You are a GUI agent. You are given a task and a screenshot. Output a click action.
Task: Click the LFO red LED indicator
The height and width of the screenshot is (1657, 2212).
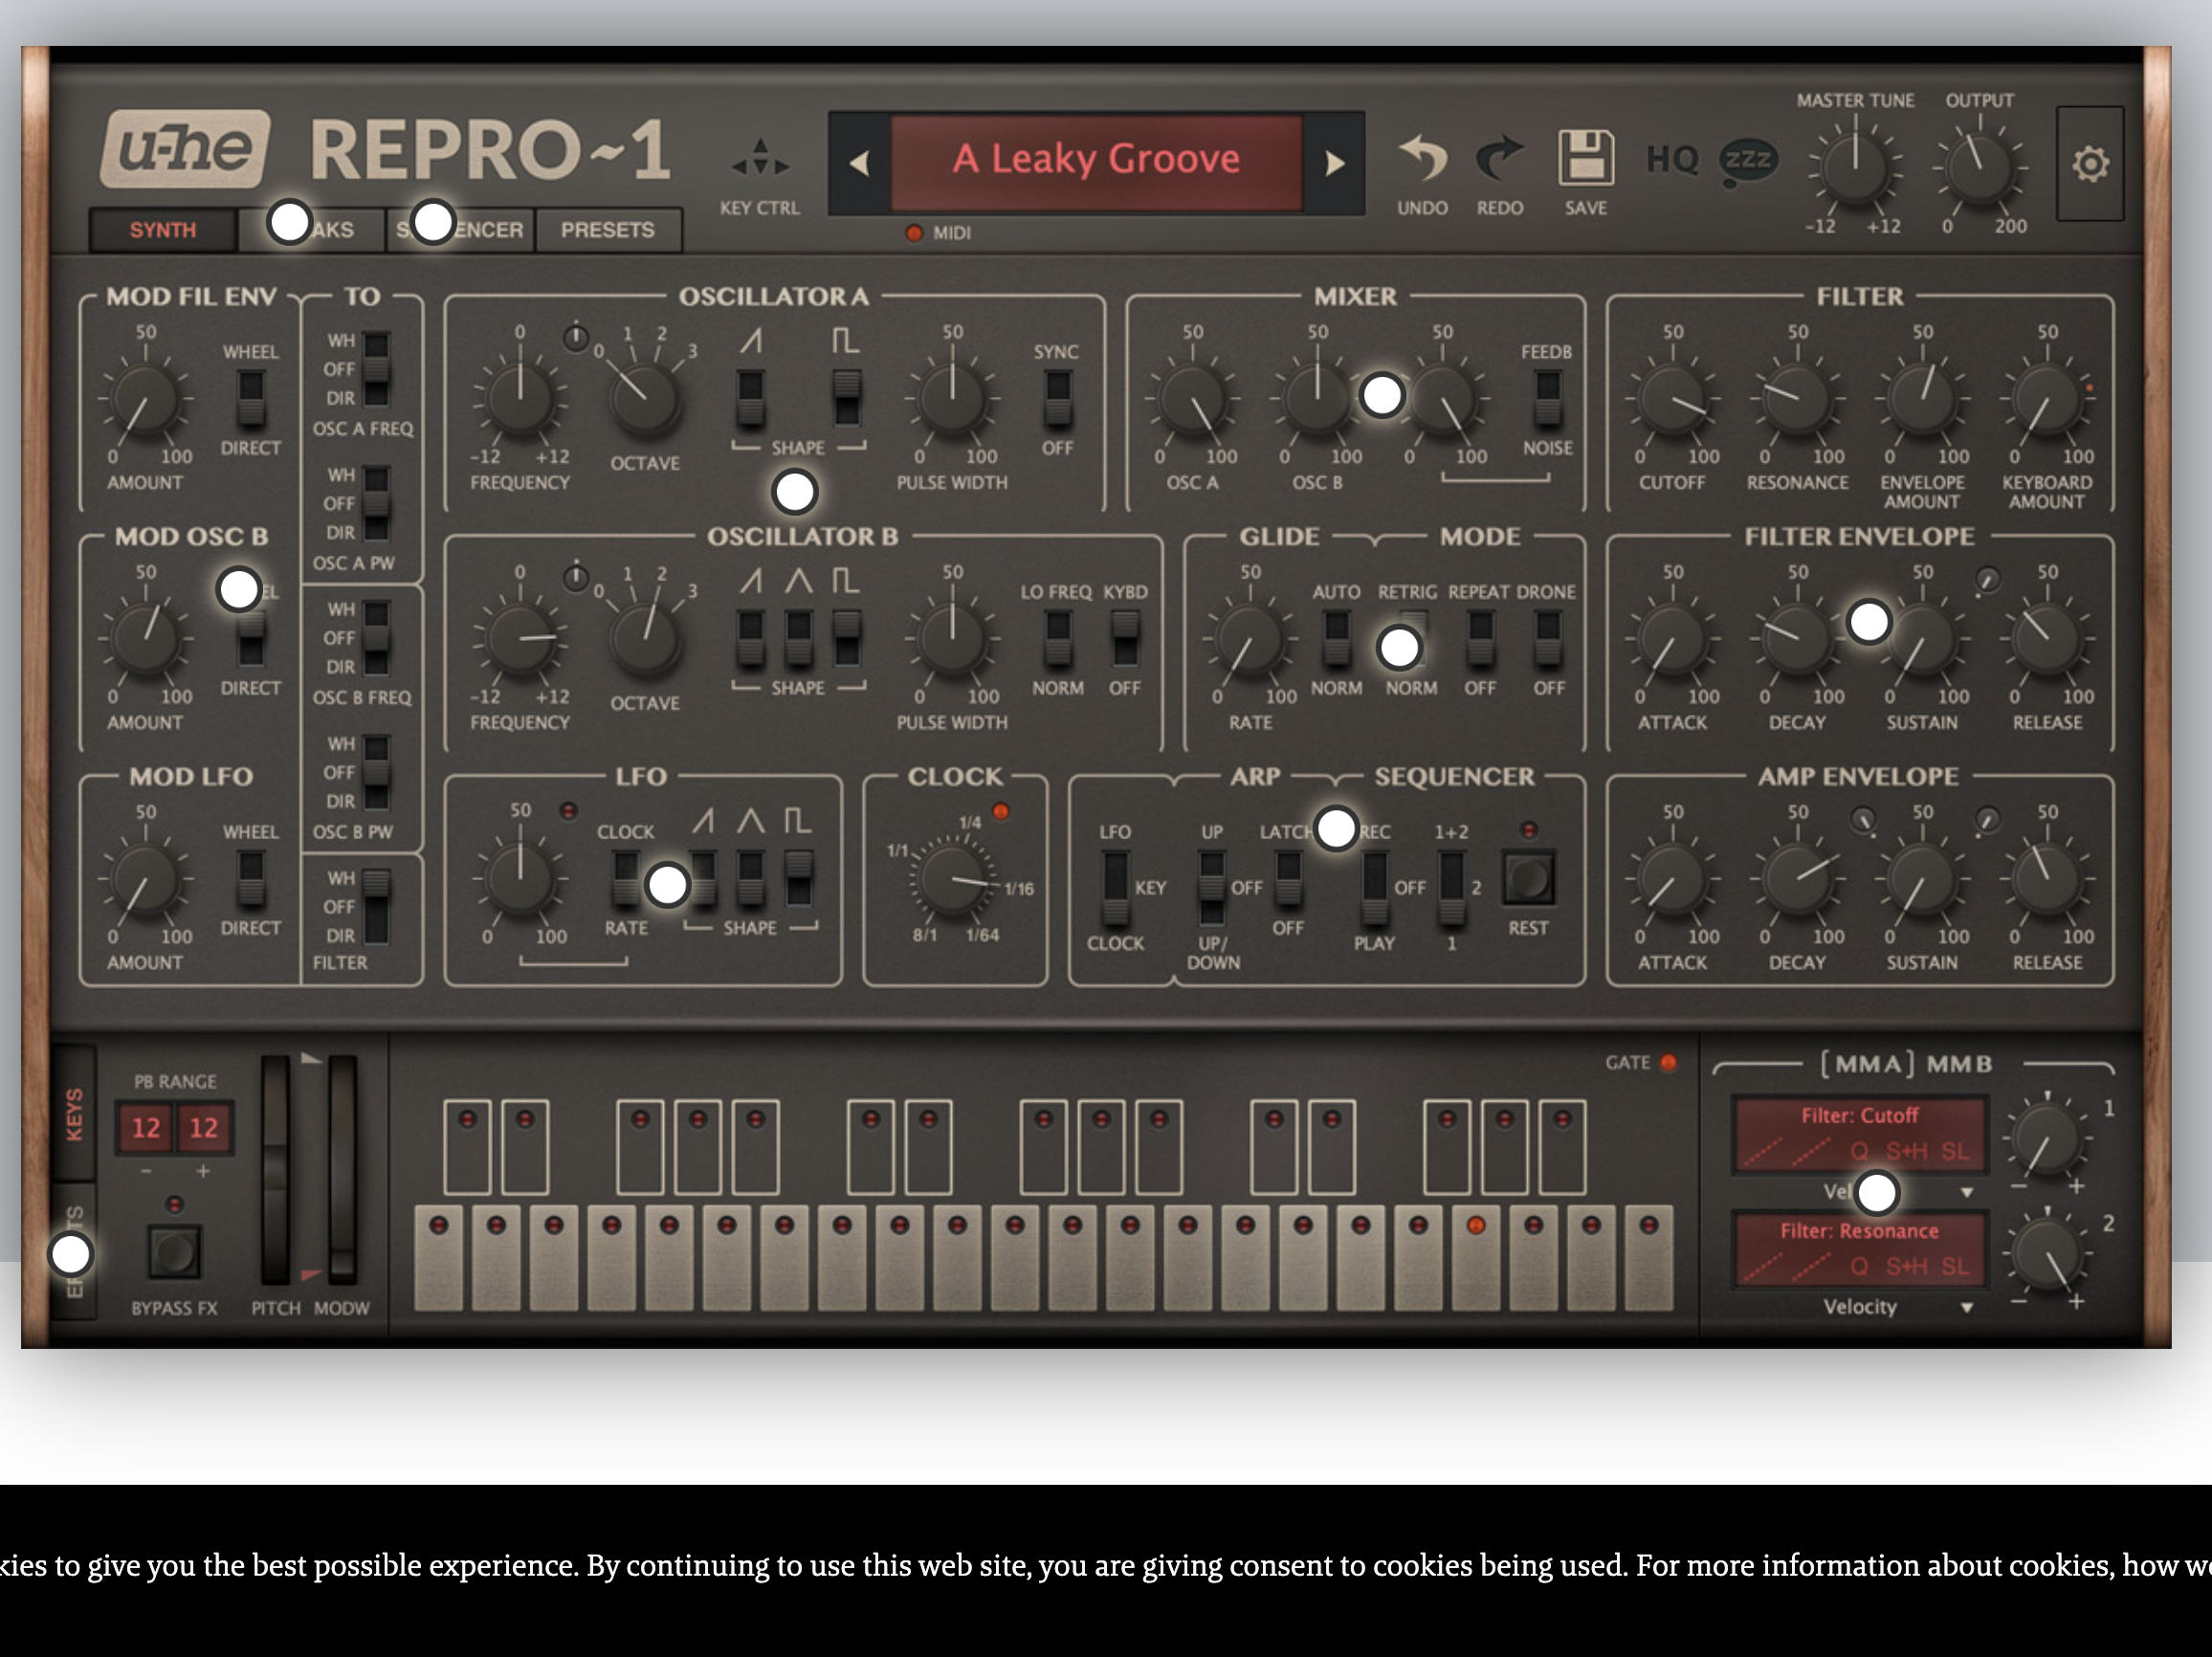(568, 811)
